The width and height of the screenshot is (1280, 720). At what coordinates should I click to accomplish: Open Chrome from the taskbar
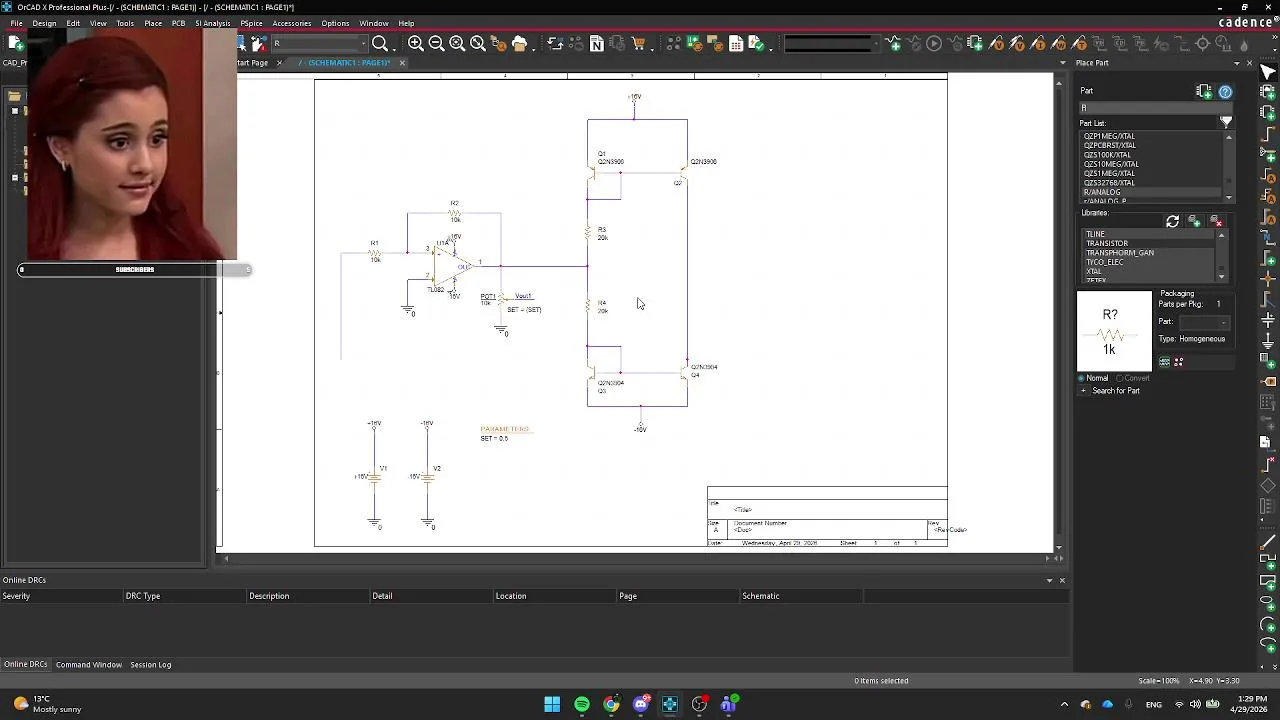pyautogui.click(x=611, y=704)
